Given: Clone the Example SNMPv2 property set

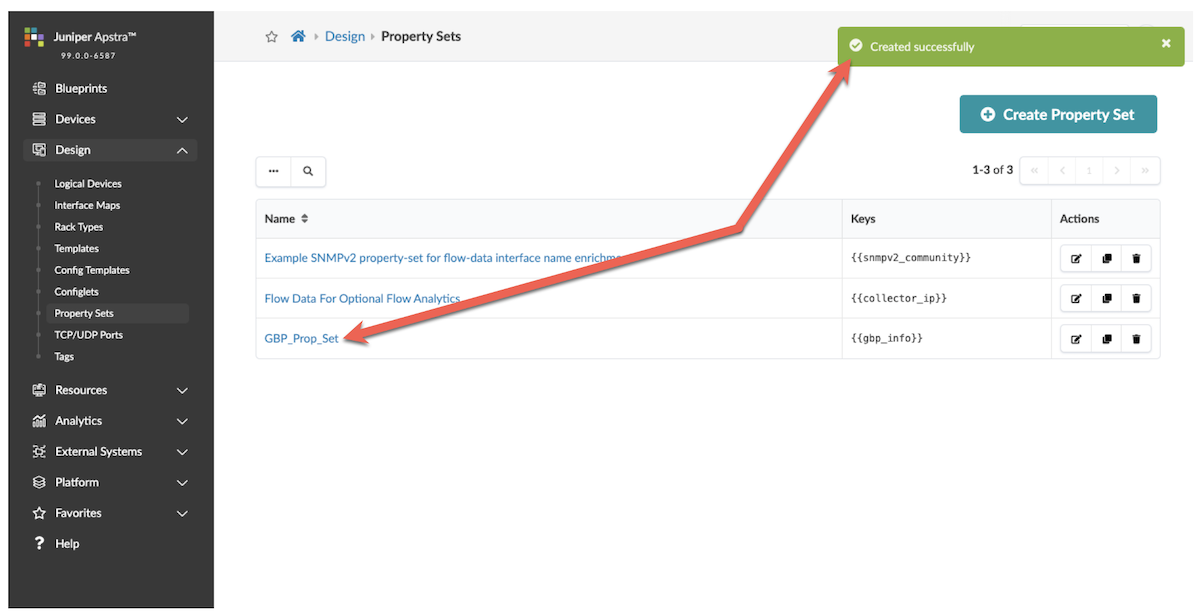Looking at the screenshot, I should pos(1106,258).
